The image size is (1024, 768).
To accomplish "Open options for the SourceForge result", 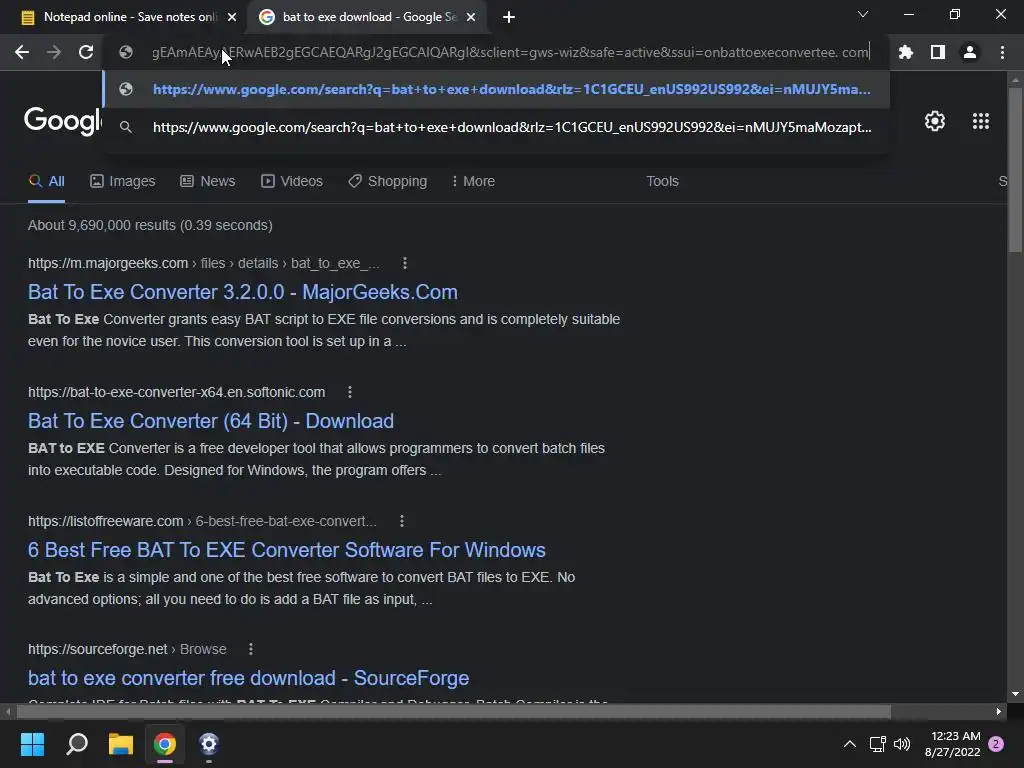I will pos(251,649).
